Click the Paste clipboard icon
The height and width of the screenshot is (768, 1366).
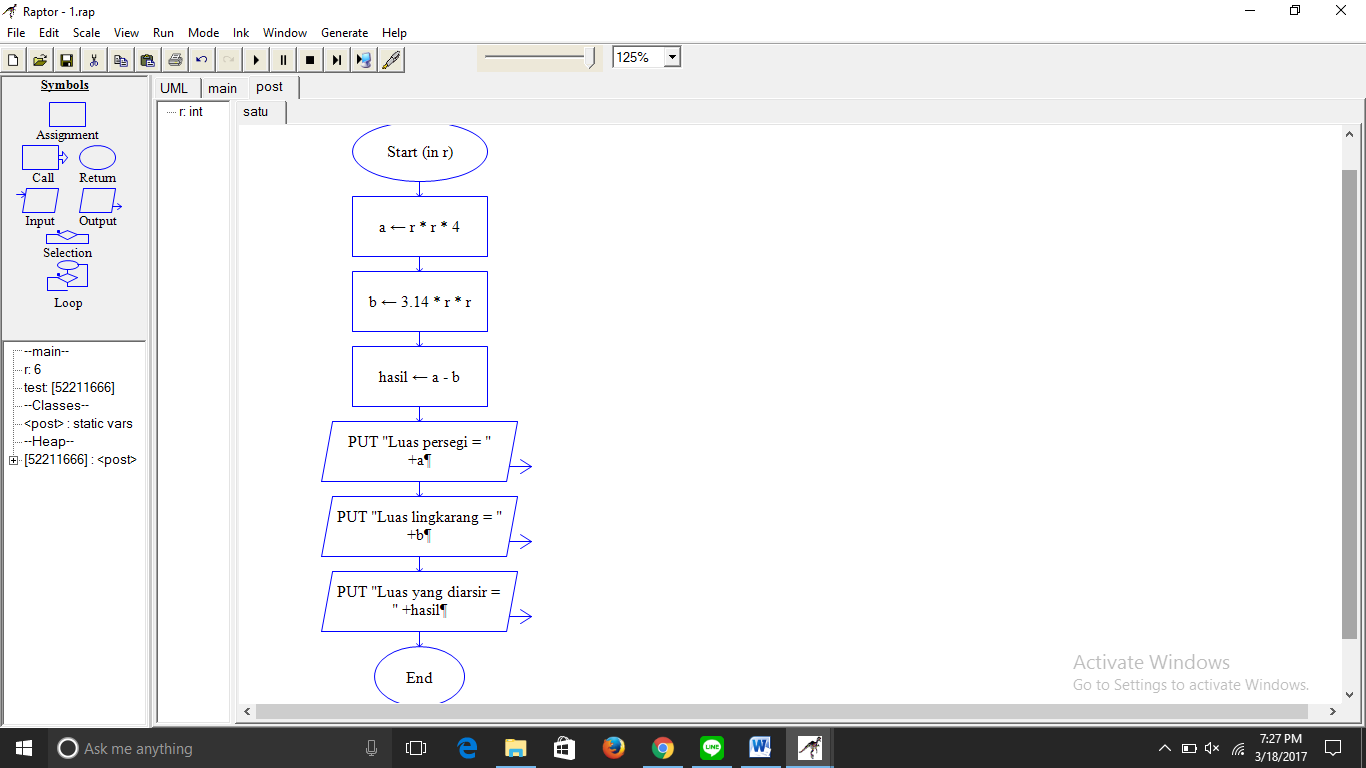(148, 60)
